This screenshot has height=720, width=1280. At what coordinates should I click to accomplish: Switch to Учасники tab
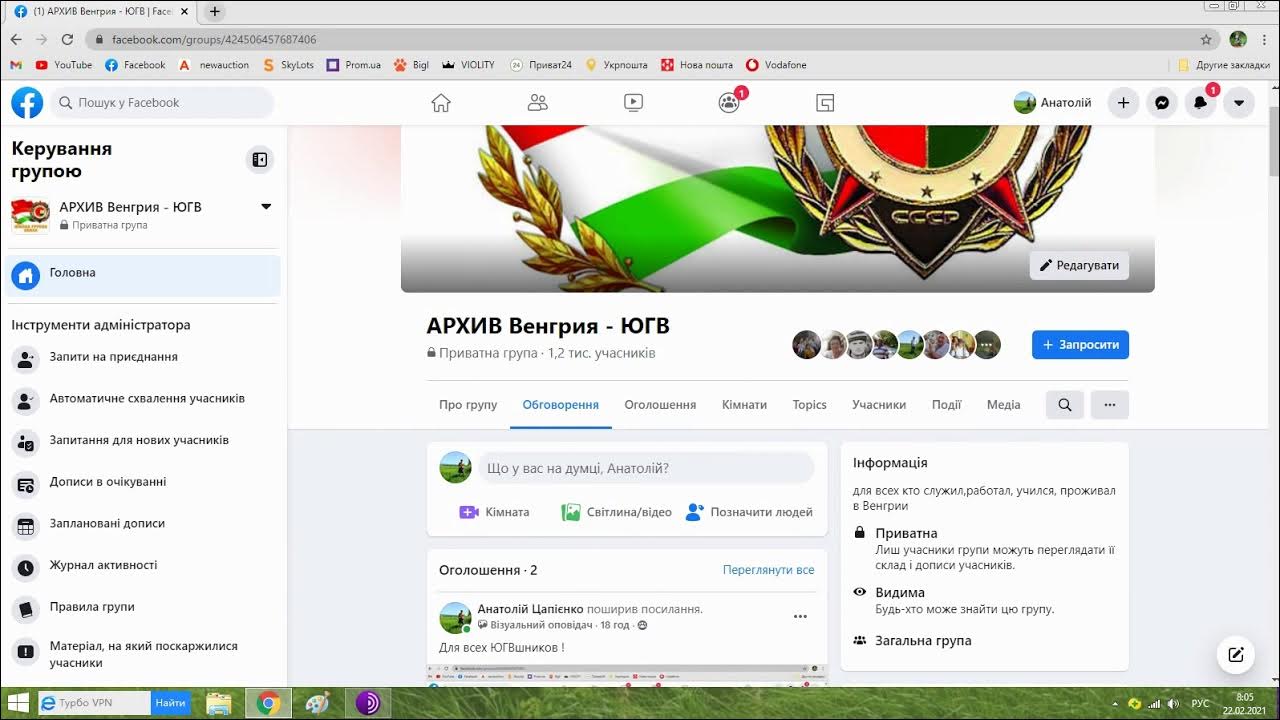point(879,405)
